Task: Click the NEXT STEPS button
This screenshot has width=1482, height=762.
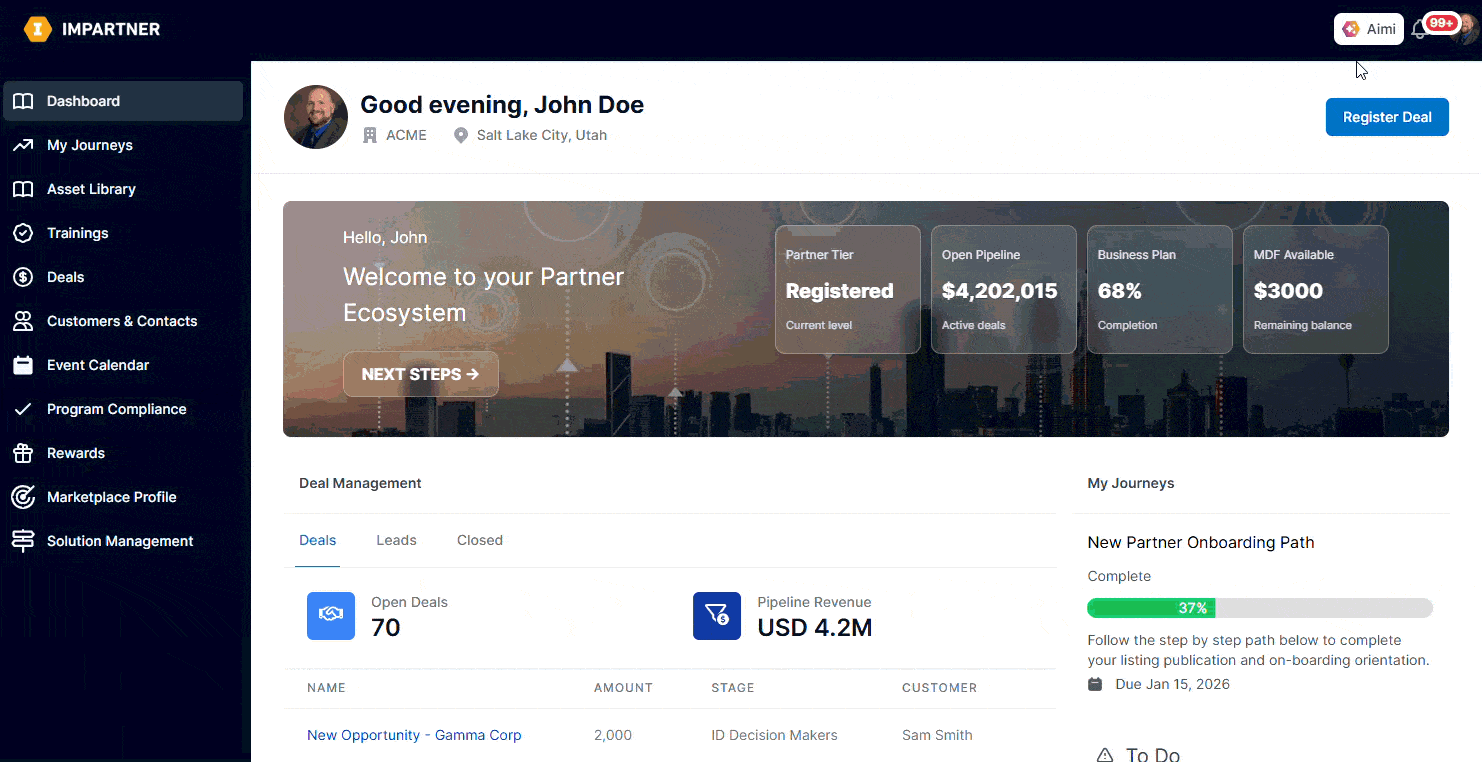Action: tap(420, 374)
